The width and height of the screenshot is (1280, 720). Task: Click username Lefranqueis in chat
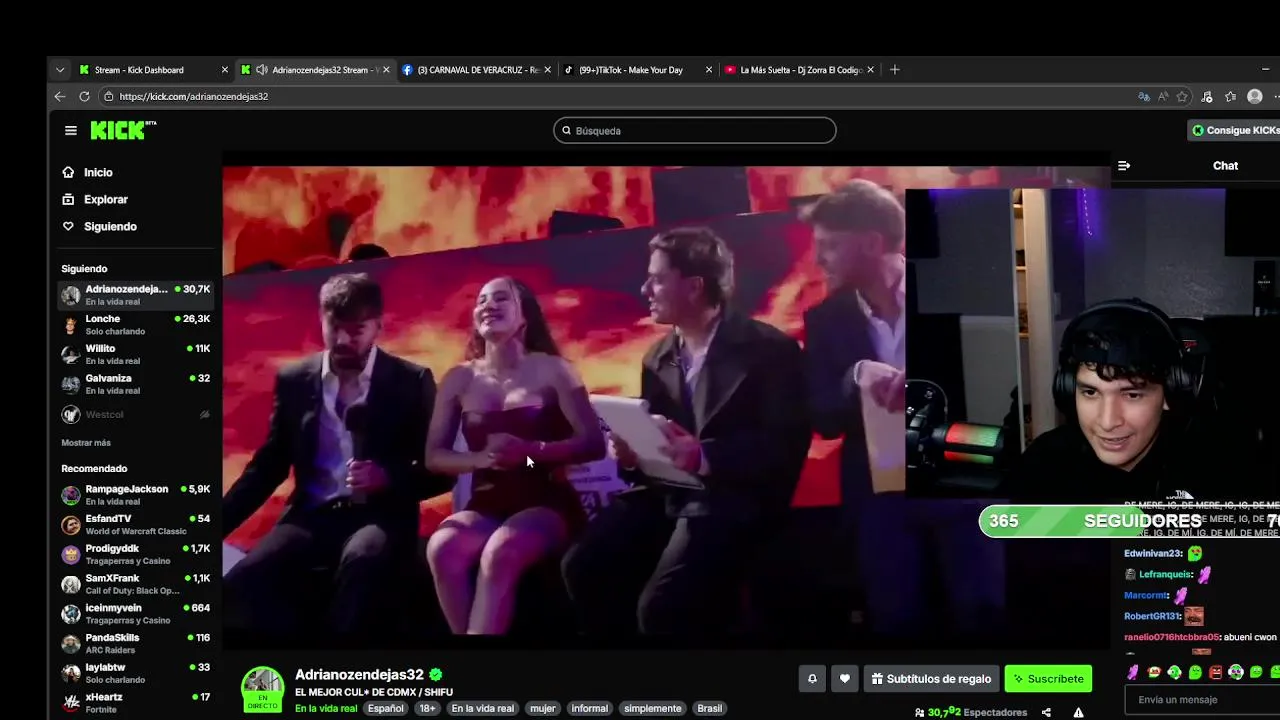(x=1165, y=575)
